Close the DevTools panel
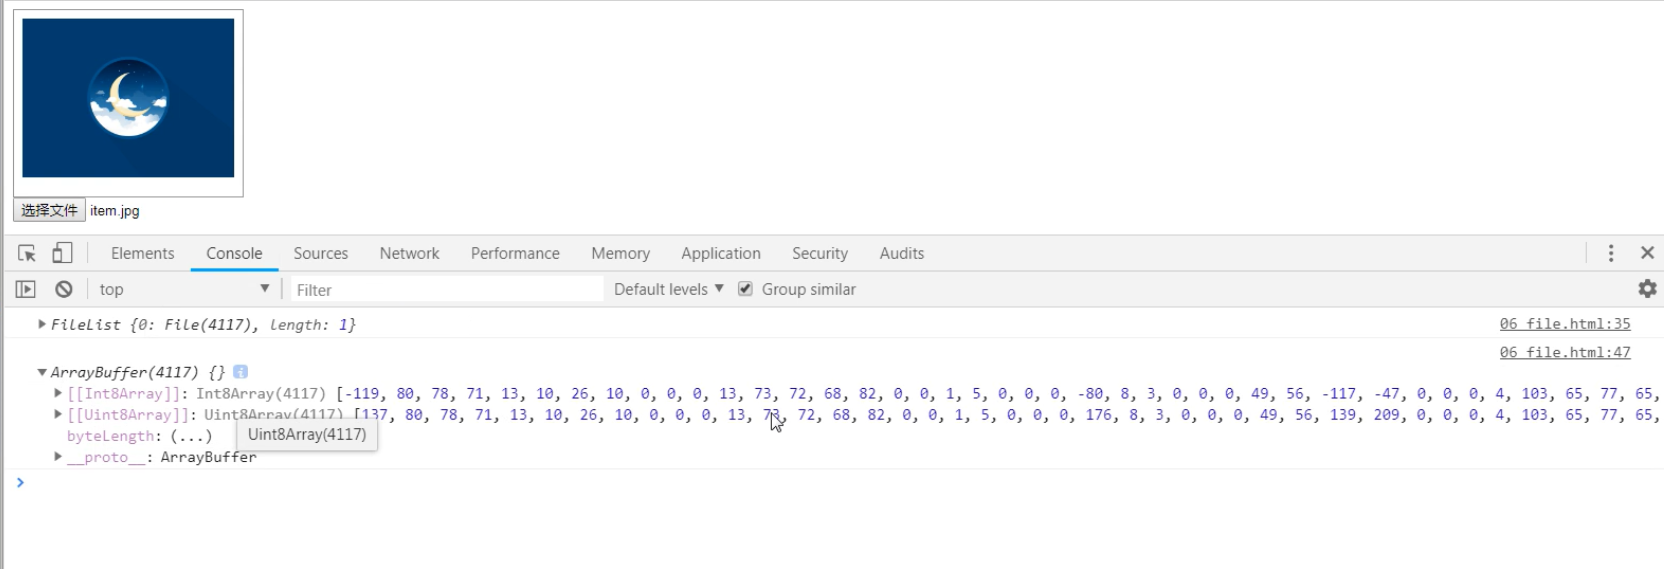Image resolution: width=1664 pixels, height=569 pixels. (1647, 253)
